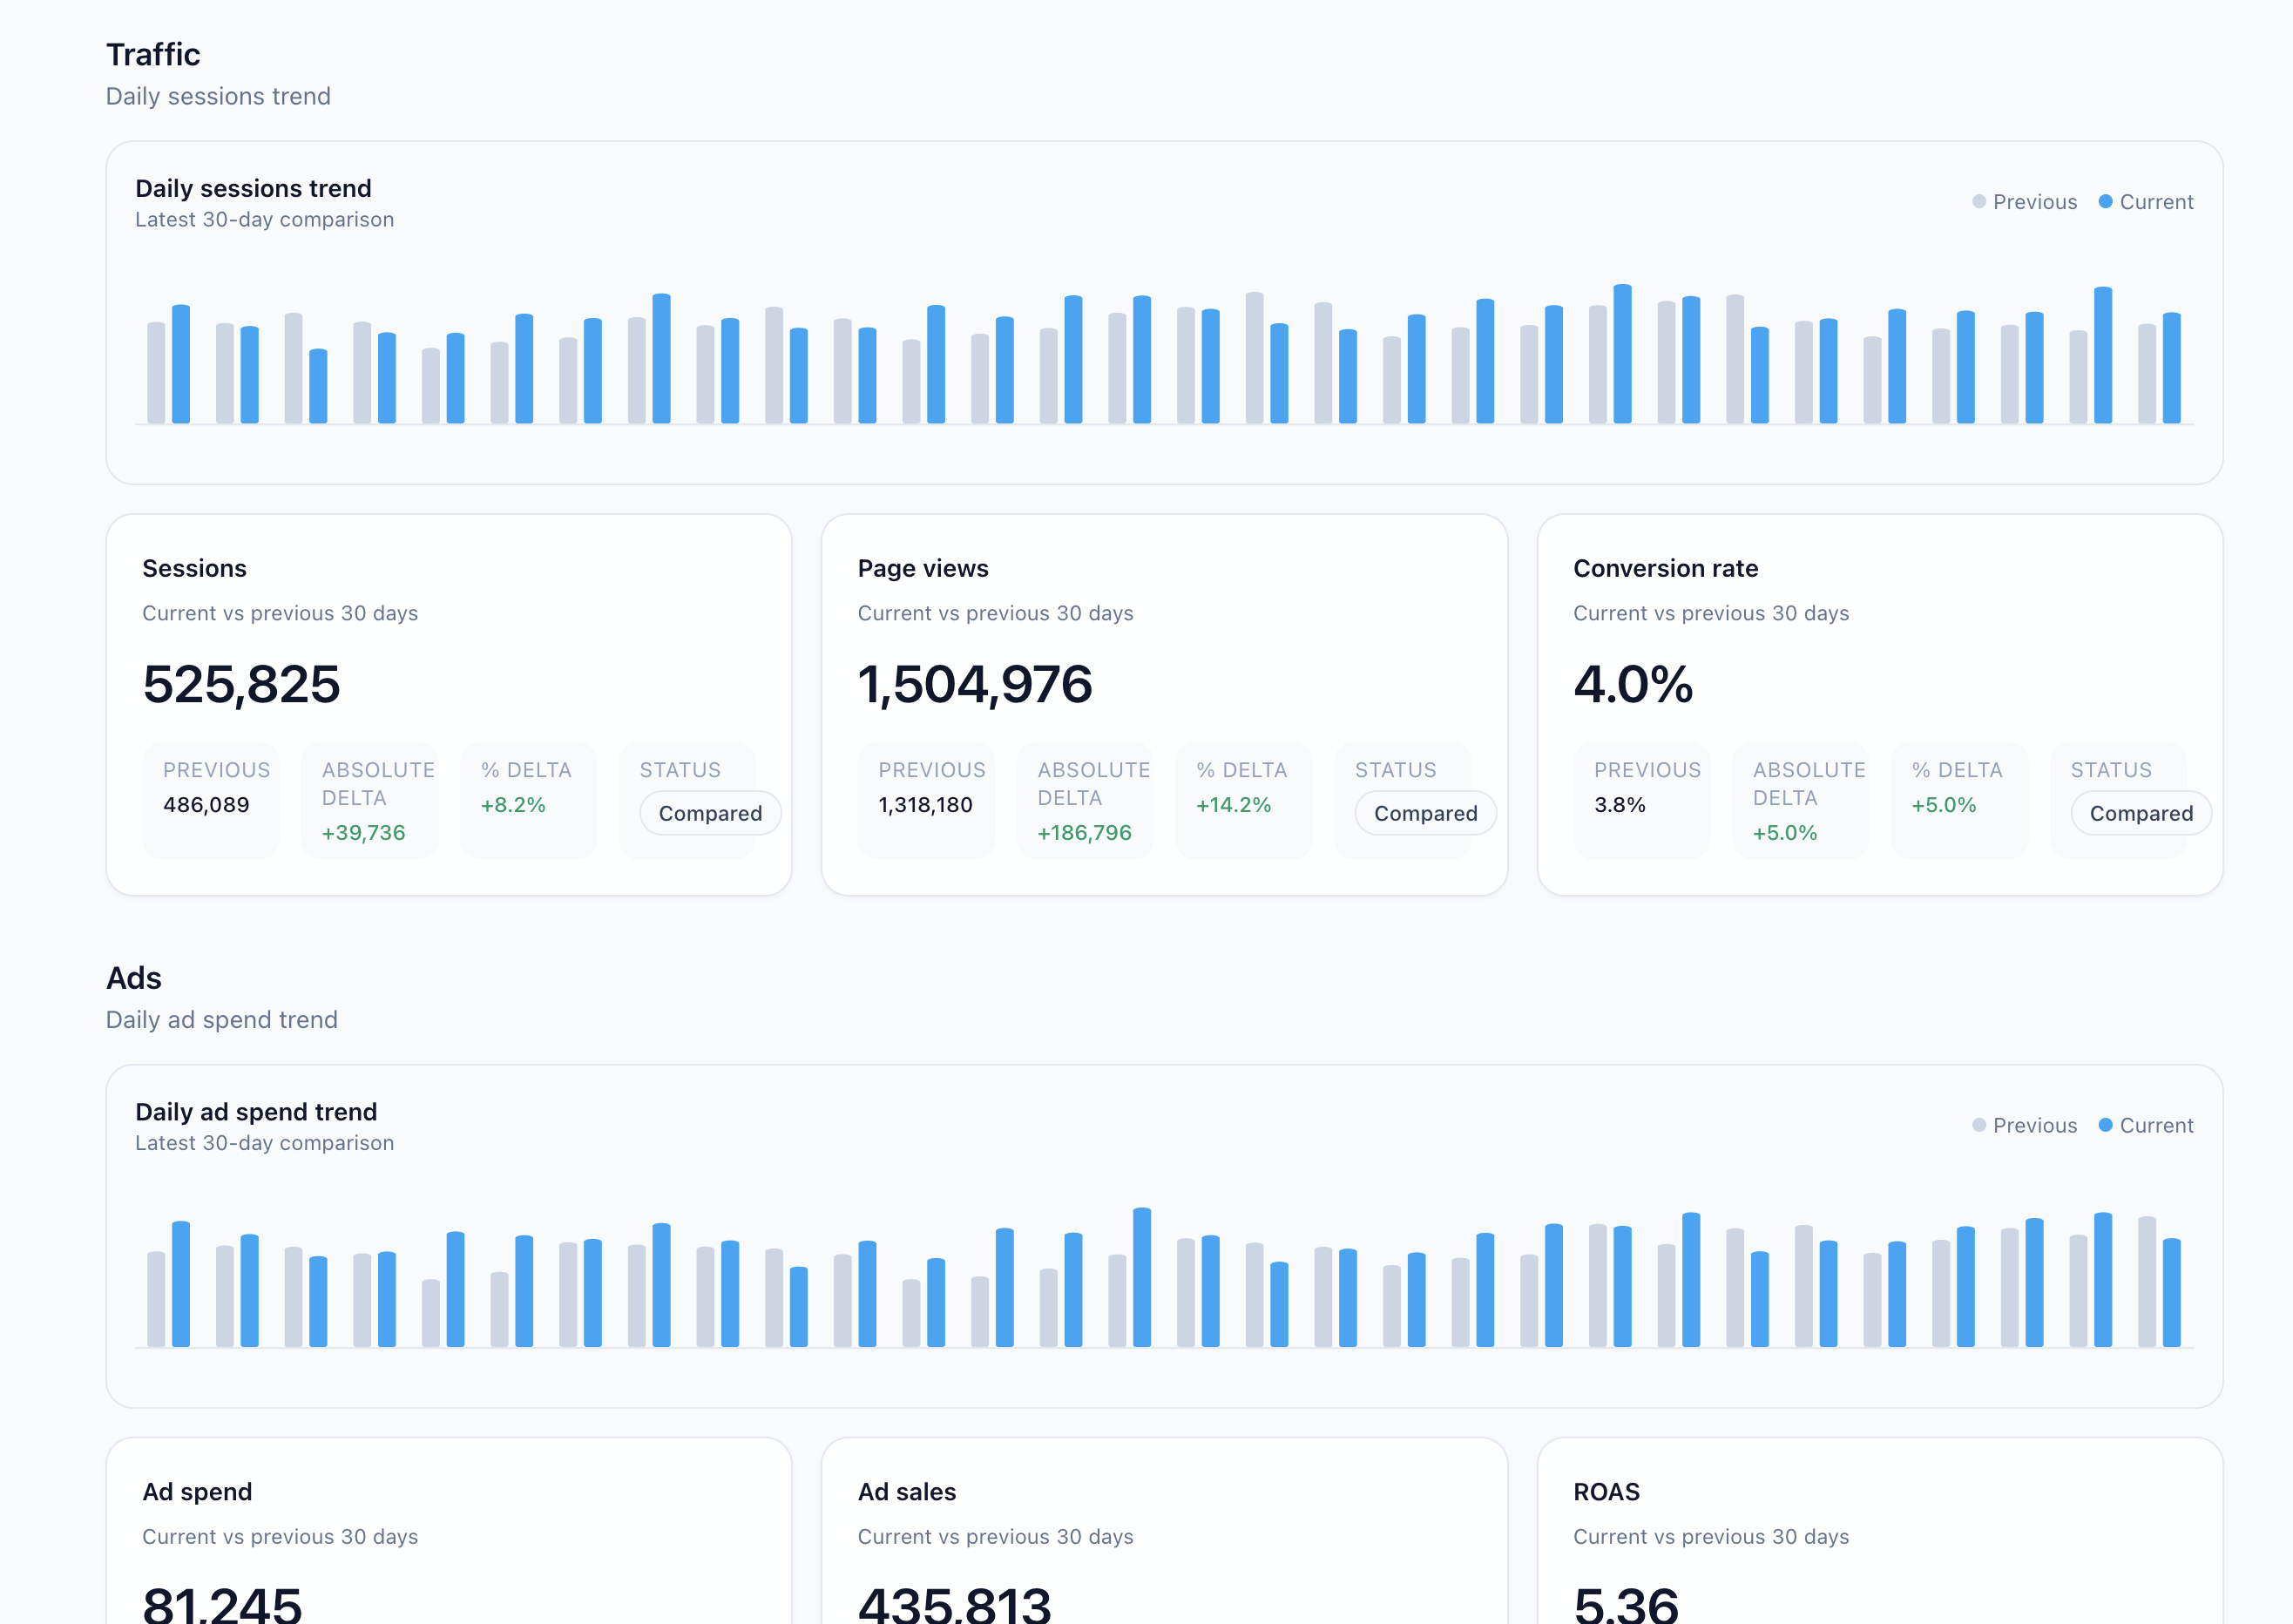Click the subtitle 'Daily ad spend trend' under Ads heading
The width and height of the screenshot is (2293, 1624).
tap(222, 1019)
